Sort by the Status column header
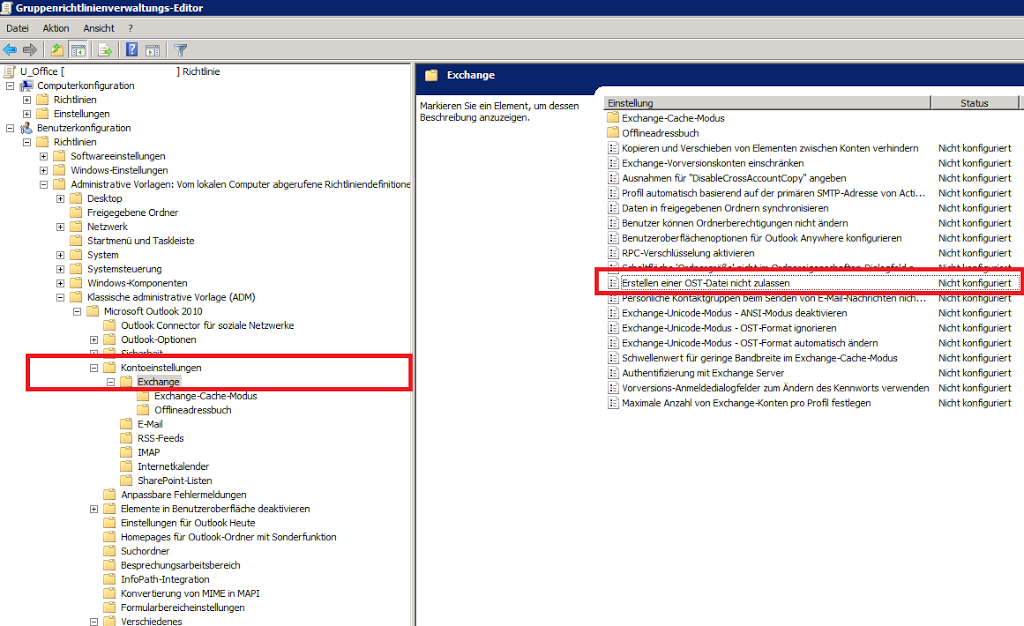Screen dimensions: 1024x626 (973, 103)
